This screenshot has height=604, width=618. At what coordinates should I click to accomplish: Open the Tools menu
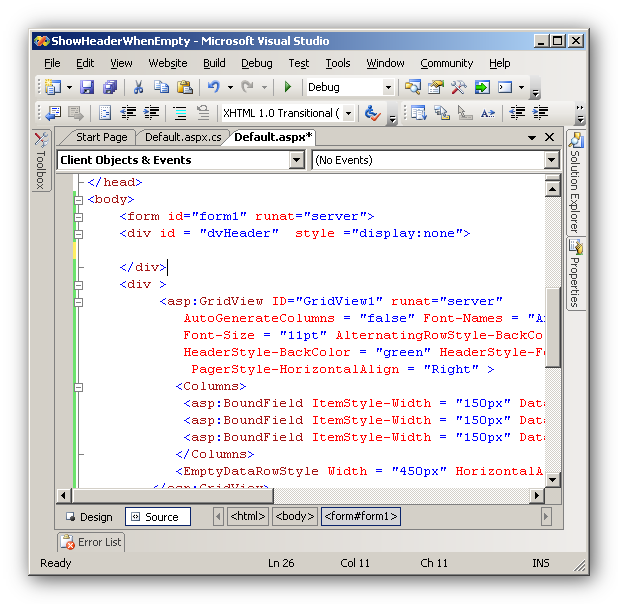coord(338,63)
